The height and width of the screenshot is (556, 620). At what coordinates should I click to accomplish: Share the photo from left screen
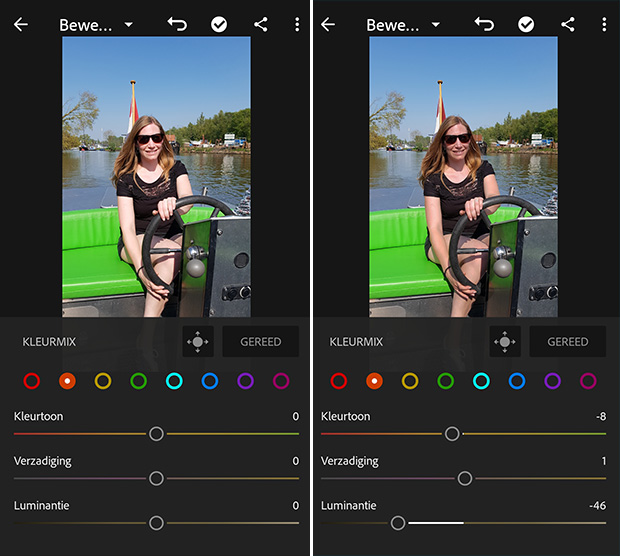point(261,25)
